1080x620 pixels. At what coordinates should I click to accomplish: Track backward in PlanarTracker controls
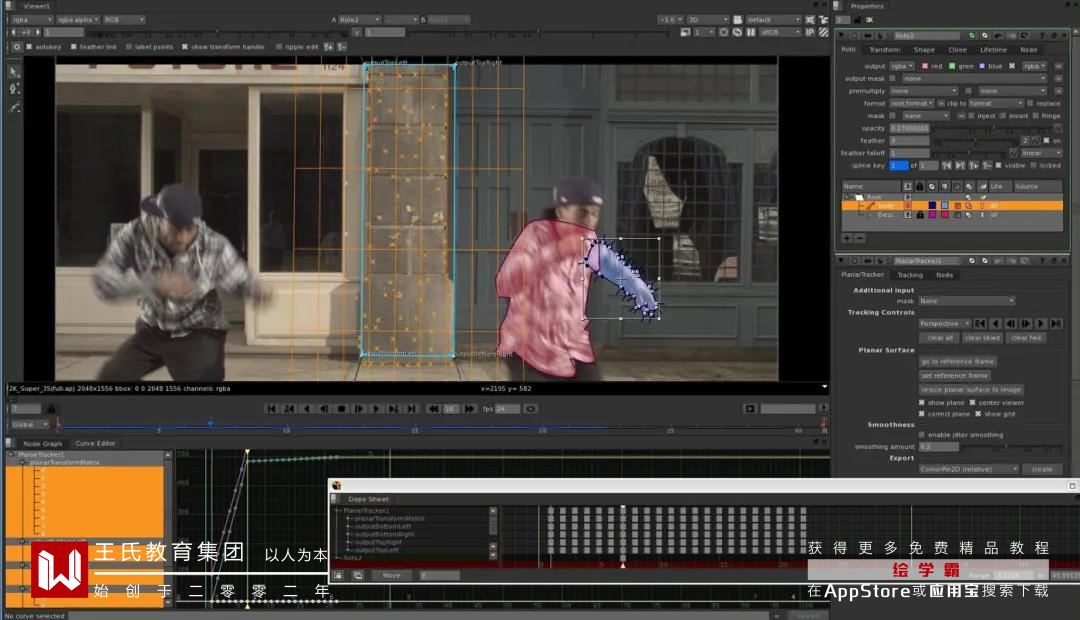(x=995, y=324)
